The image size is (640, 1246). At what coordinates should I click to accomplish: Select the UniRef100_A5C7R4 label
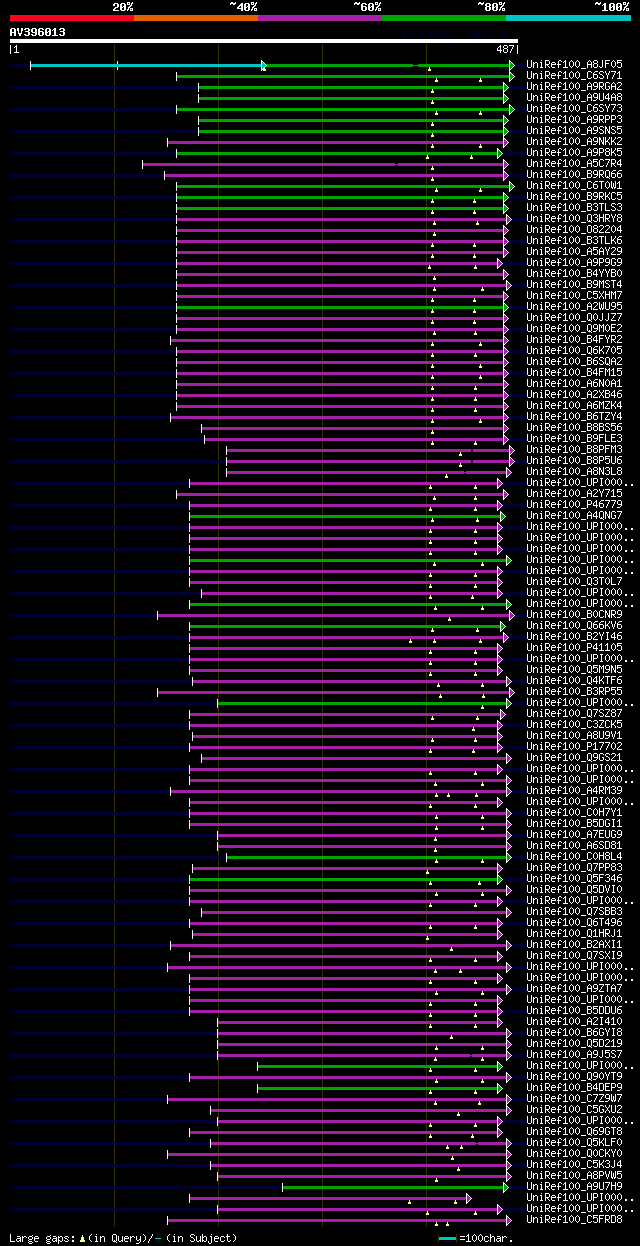point(575,164)
